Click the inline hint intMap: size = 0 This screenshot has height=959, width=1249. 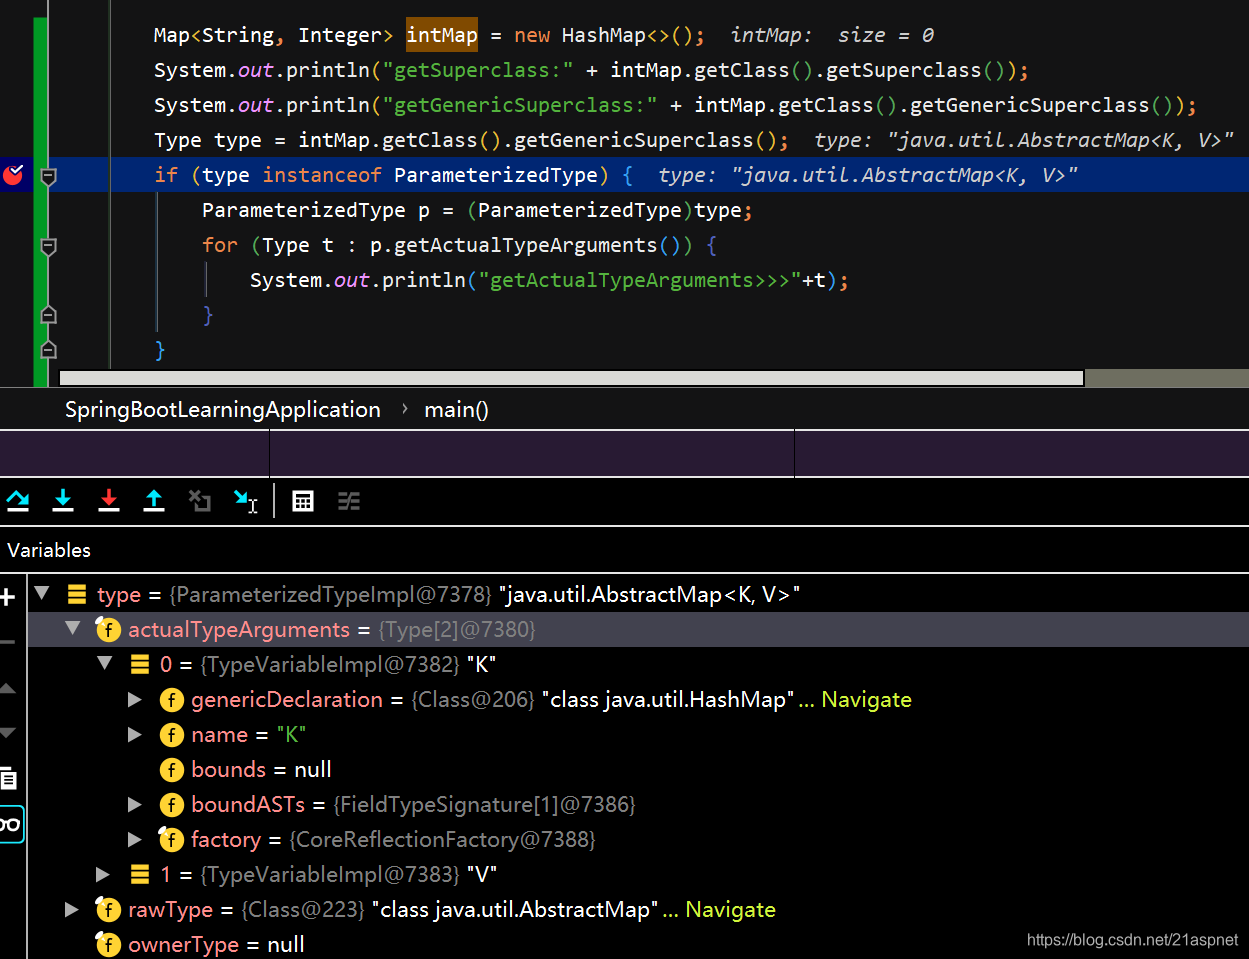coord(832,35)
